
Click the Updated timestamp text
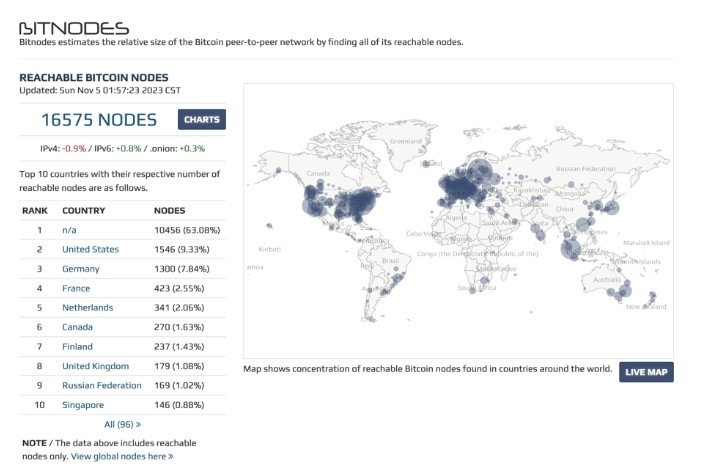pyautogui.click(x=100, y=90)
